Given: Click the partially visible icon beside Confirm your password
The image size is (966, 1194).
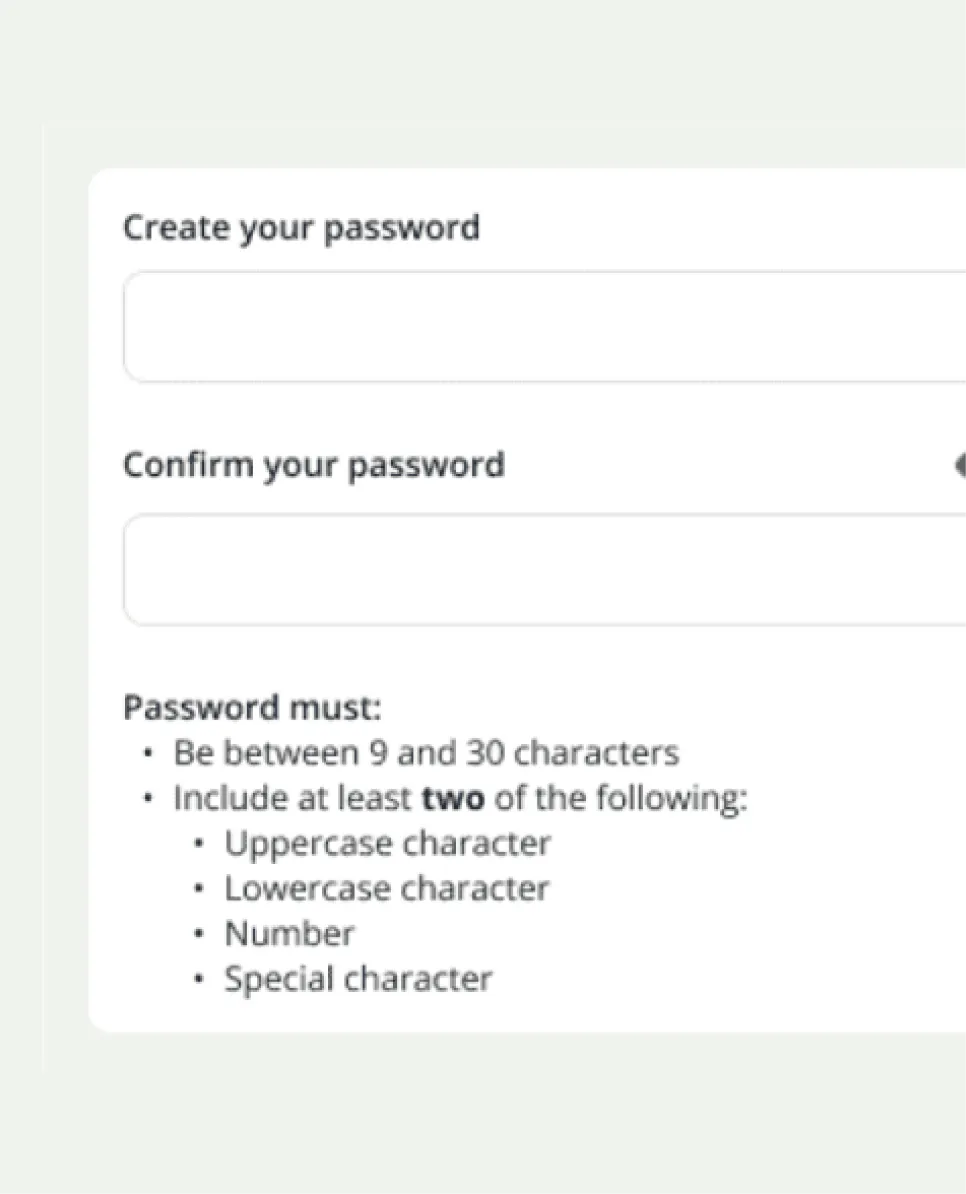Looking at the screenshot, I should [x=960, y=465].
